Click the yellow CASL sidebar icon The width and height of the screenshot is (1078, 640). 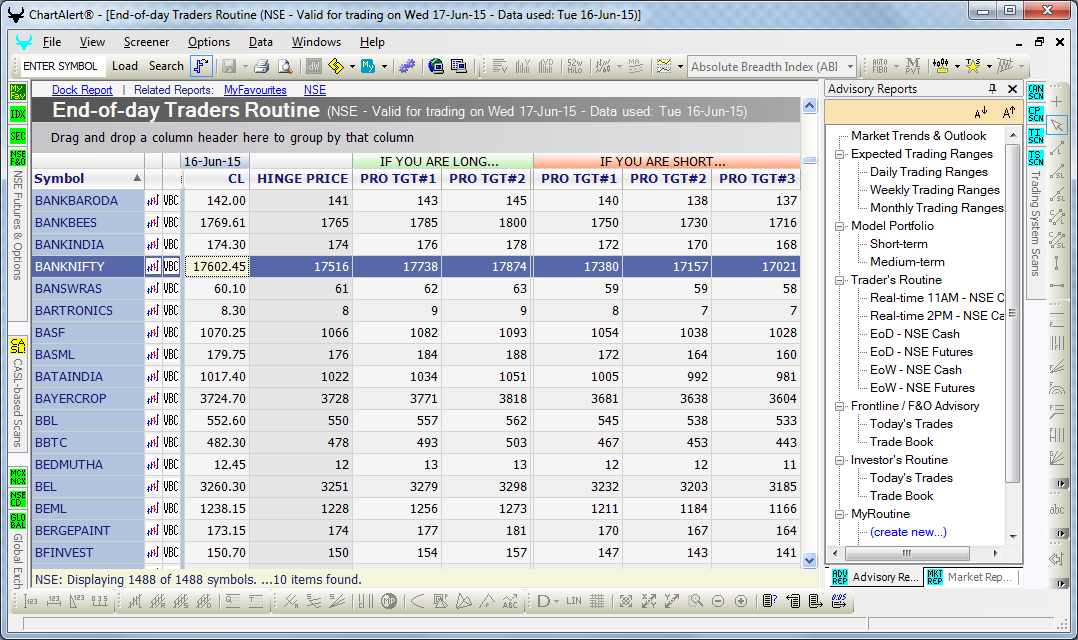click(18, 346)
